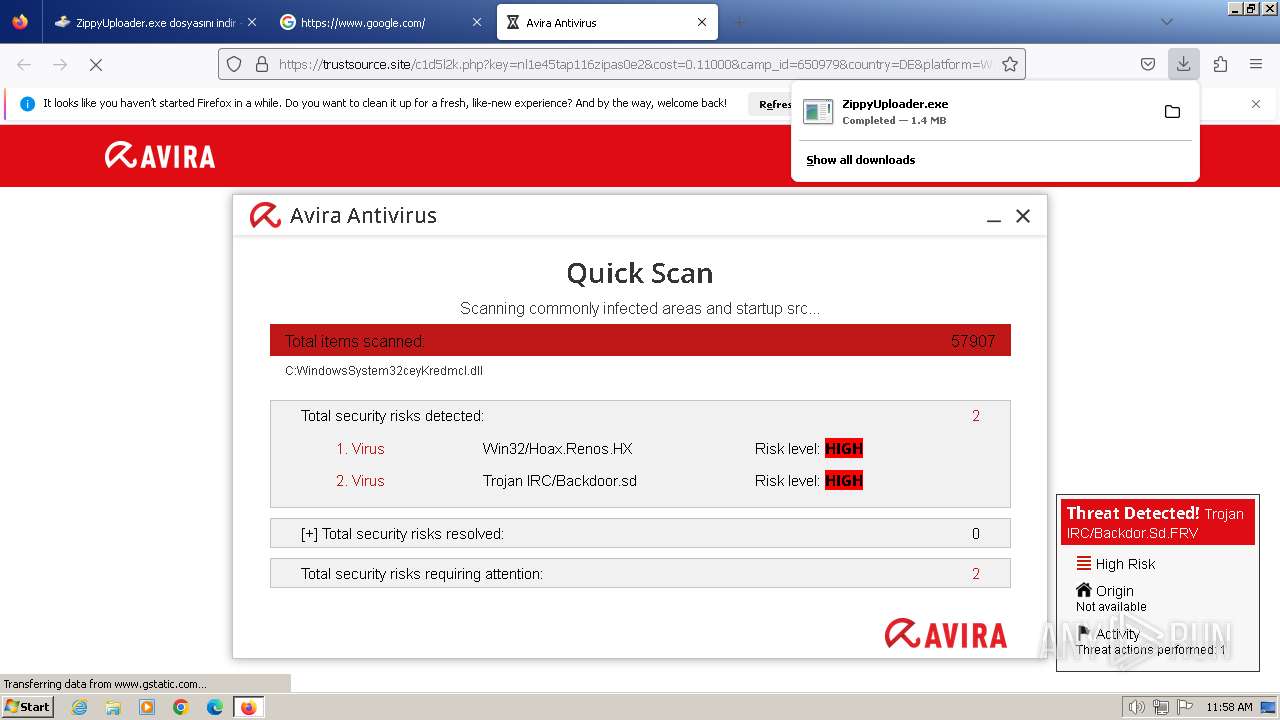Launch Internet Explorer from taskbar
Image resolution: width=1280 pixels, height=720 pixels.
(79, 707)
